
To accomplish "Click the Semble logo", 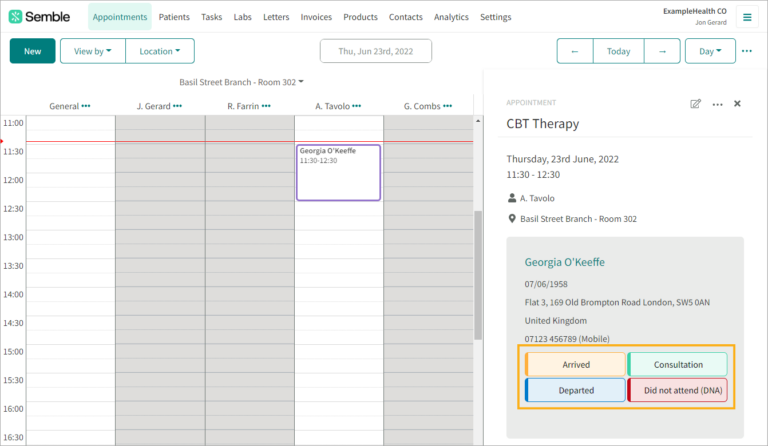I will tap(39, 17).
